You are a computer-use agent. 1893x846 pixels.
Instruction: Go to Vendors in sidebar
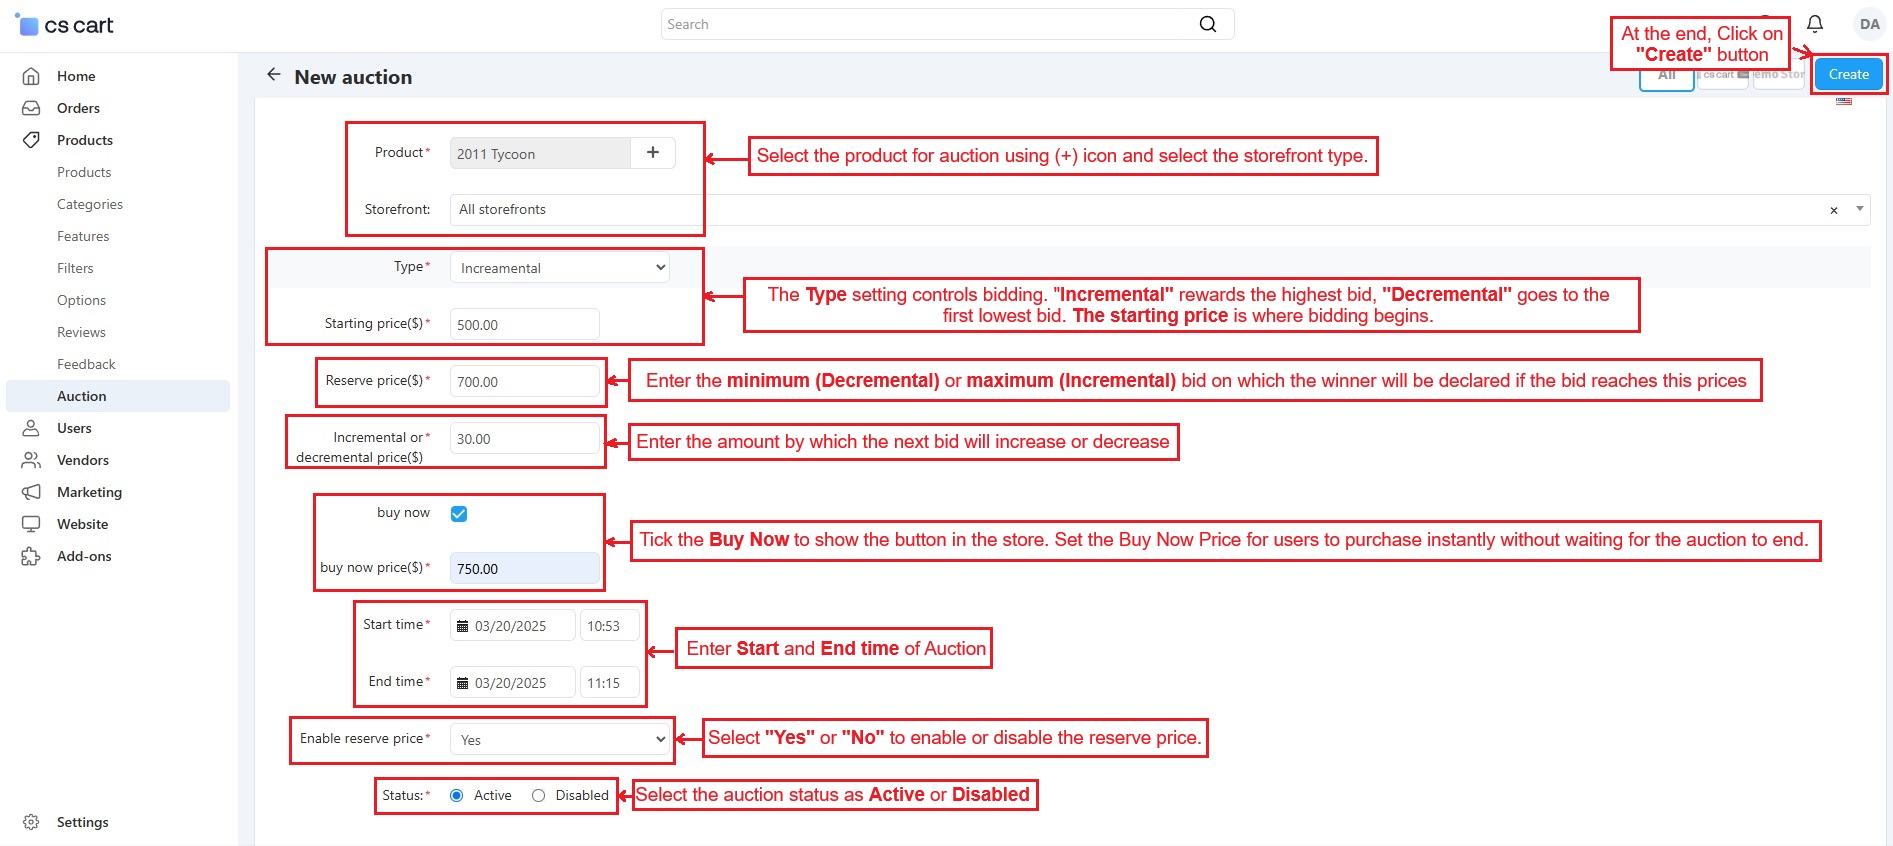pos(83,460)
